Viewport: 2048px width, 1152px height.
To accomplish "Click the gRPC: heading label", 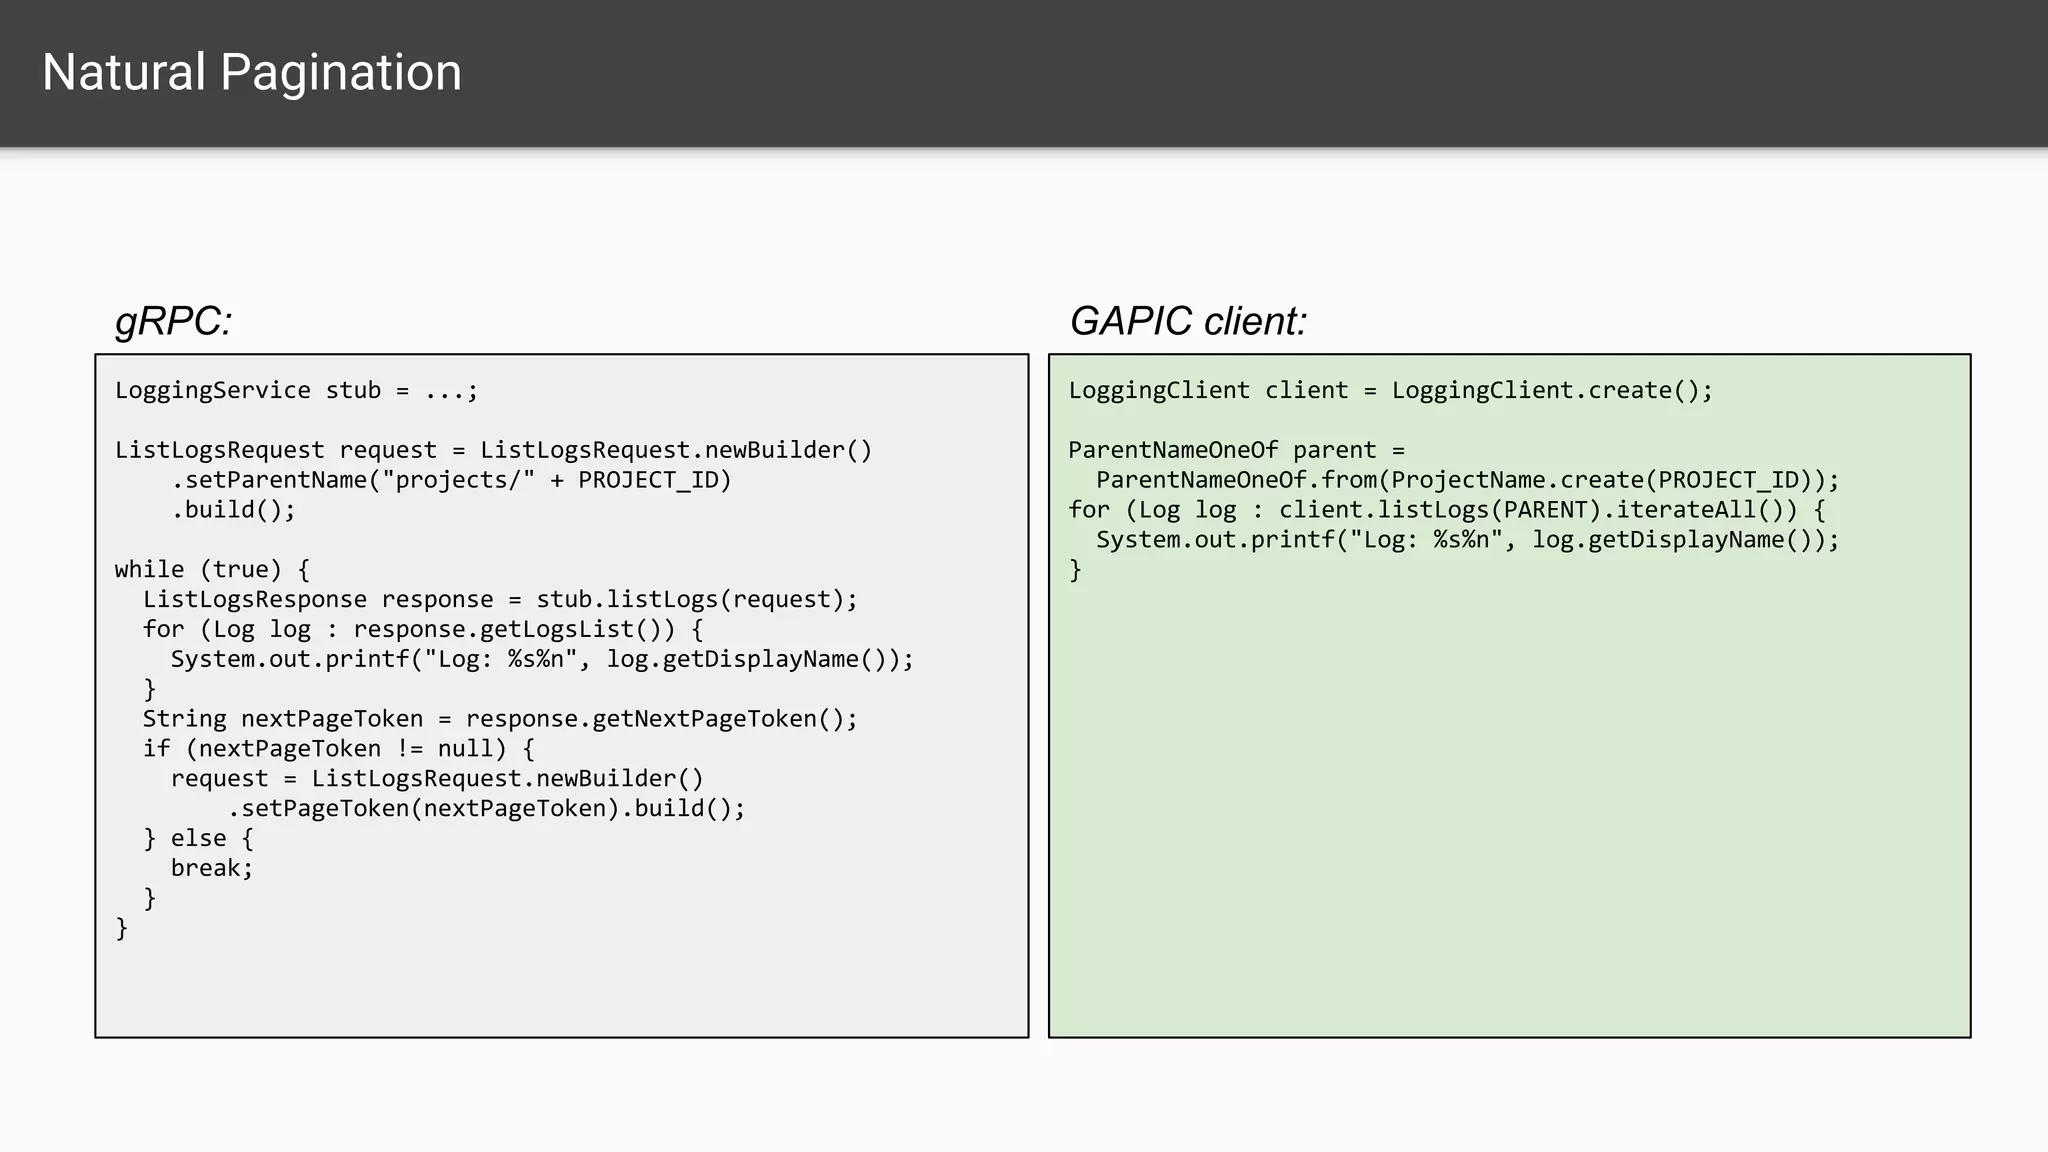I will click(174, 321).
